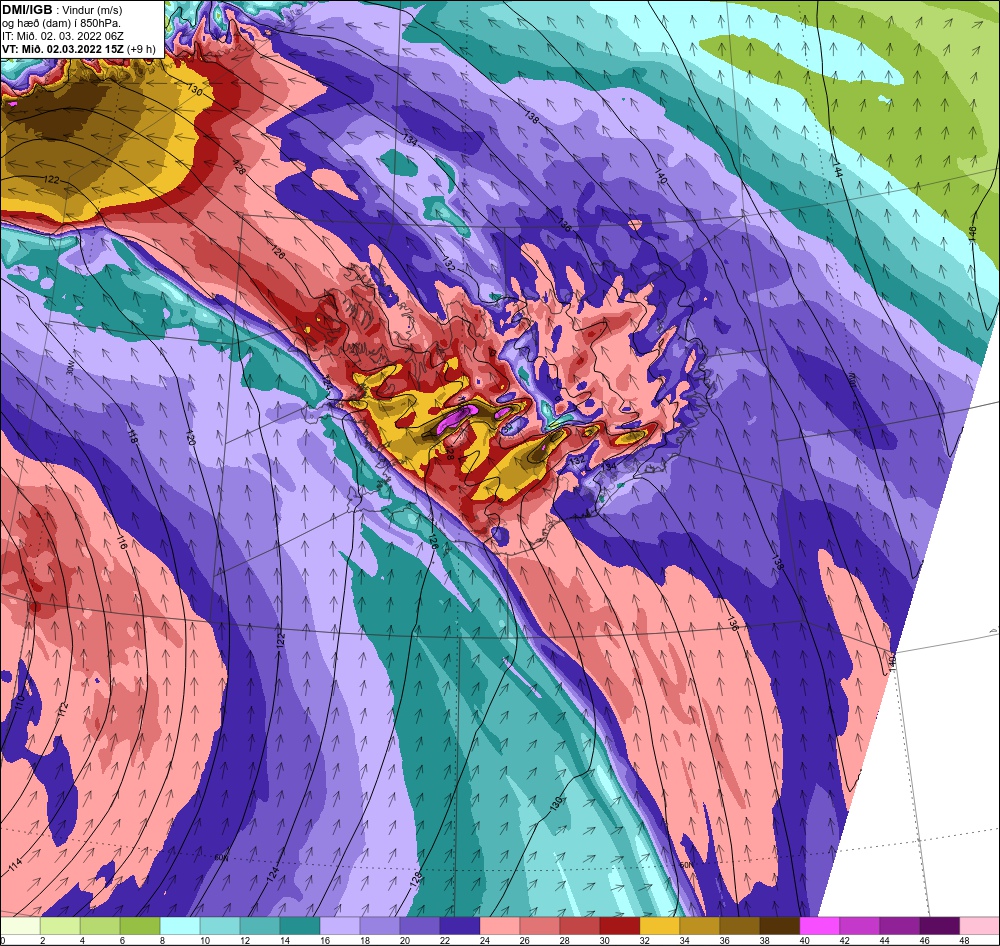Click legend tick label '16'
This screenshot has height=946, width=1000.
pyautogui.click(x=325, y=940)
